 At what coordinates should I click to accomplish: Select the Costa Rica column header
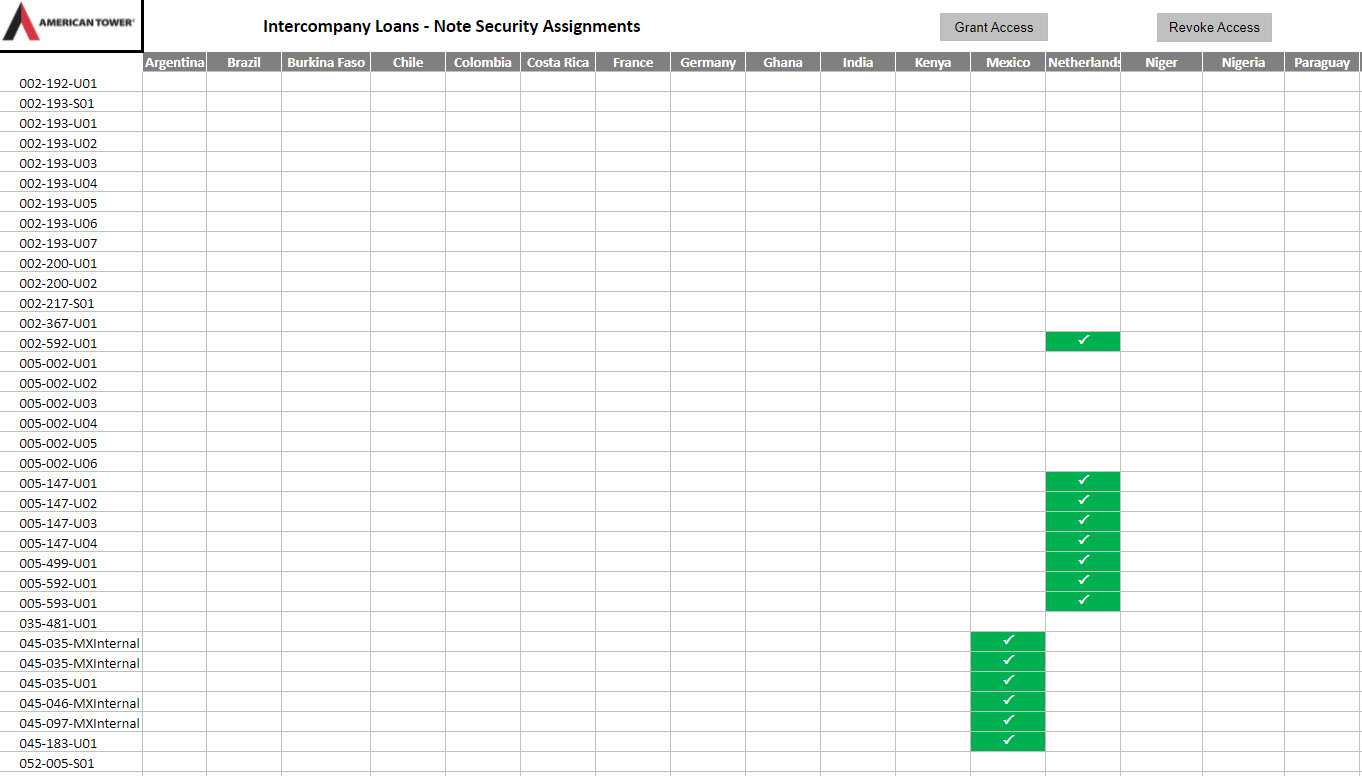pos(558,62)
